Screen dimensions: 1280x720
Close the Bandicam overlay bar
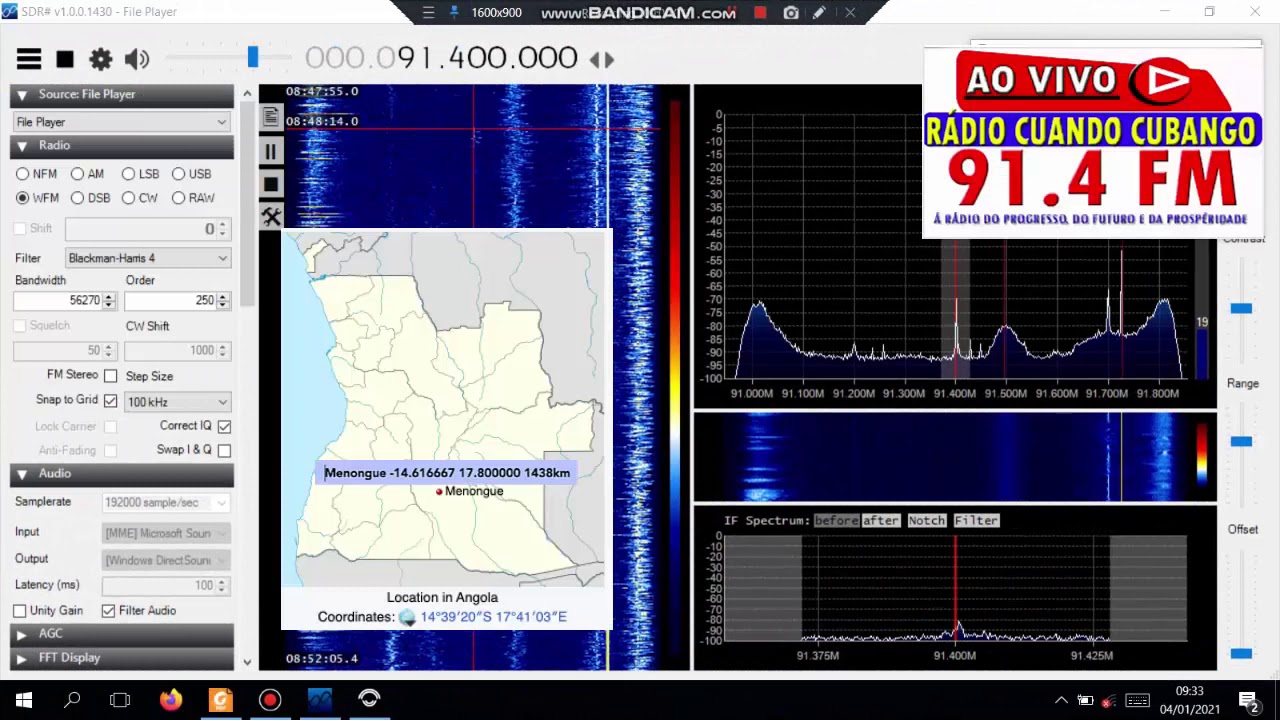point(850,13)
